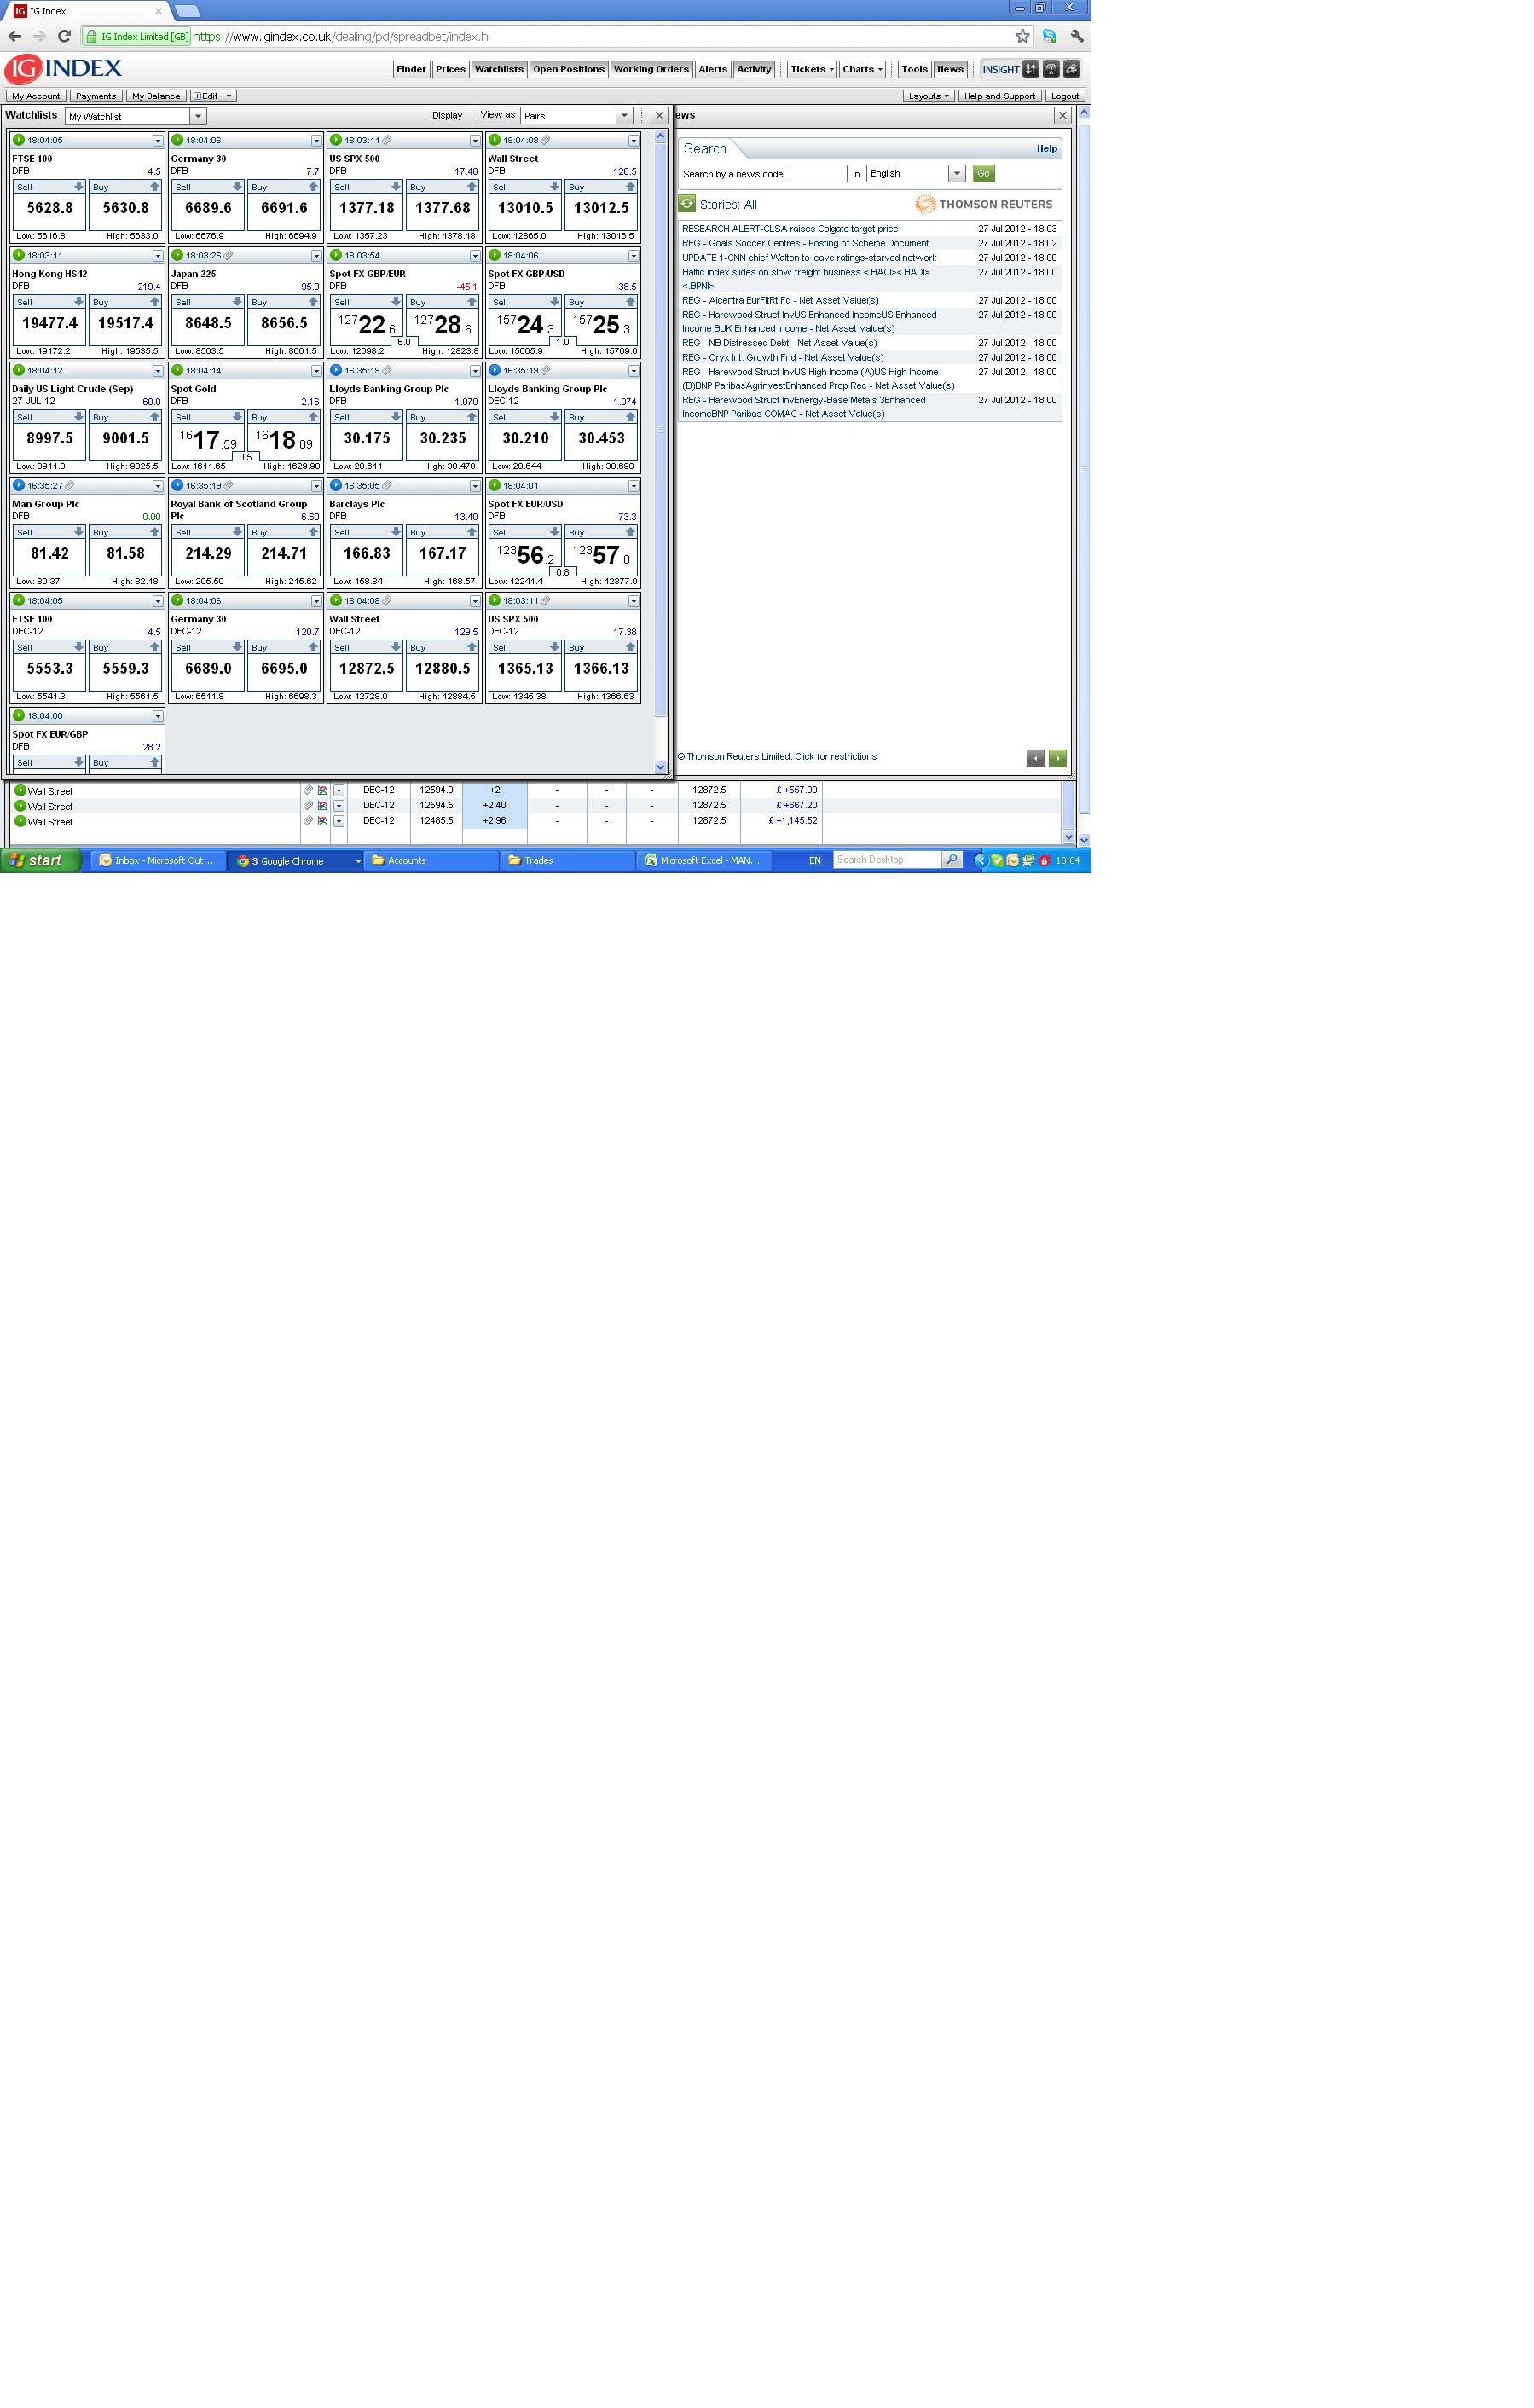The image size is (1534, 2408).
Task: Click the browser address bar URL
Action: pos(340,36)
